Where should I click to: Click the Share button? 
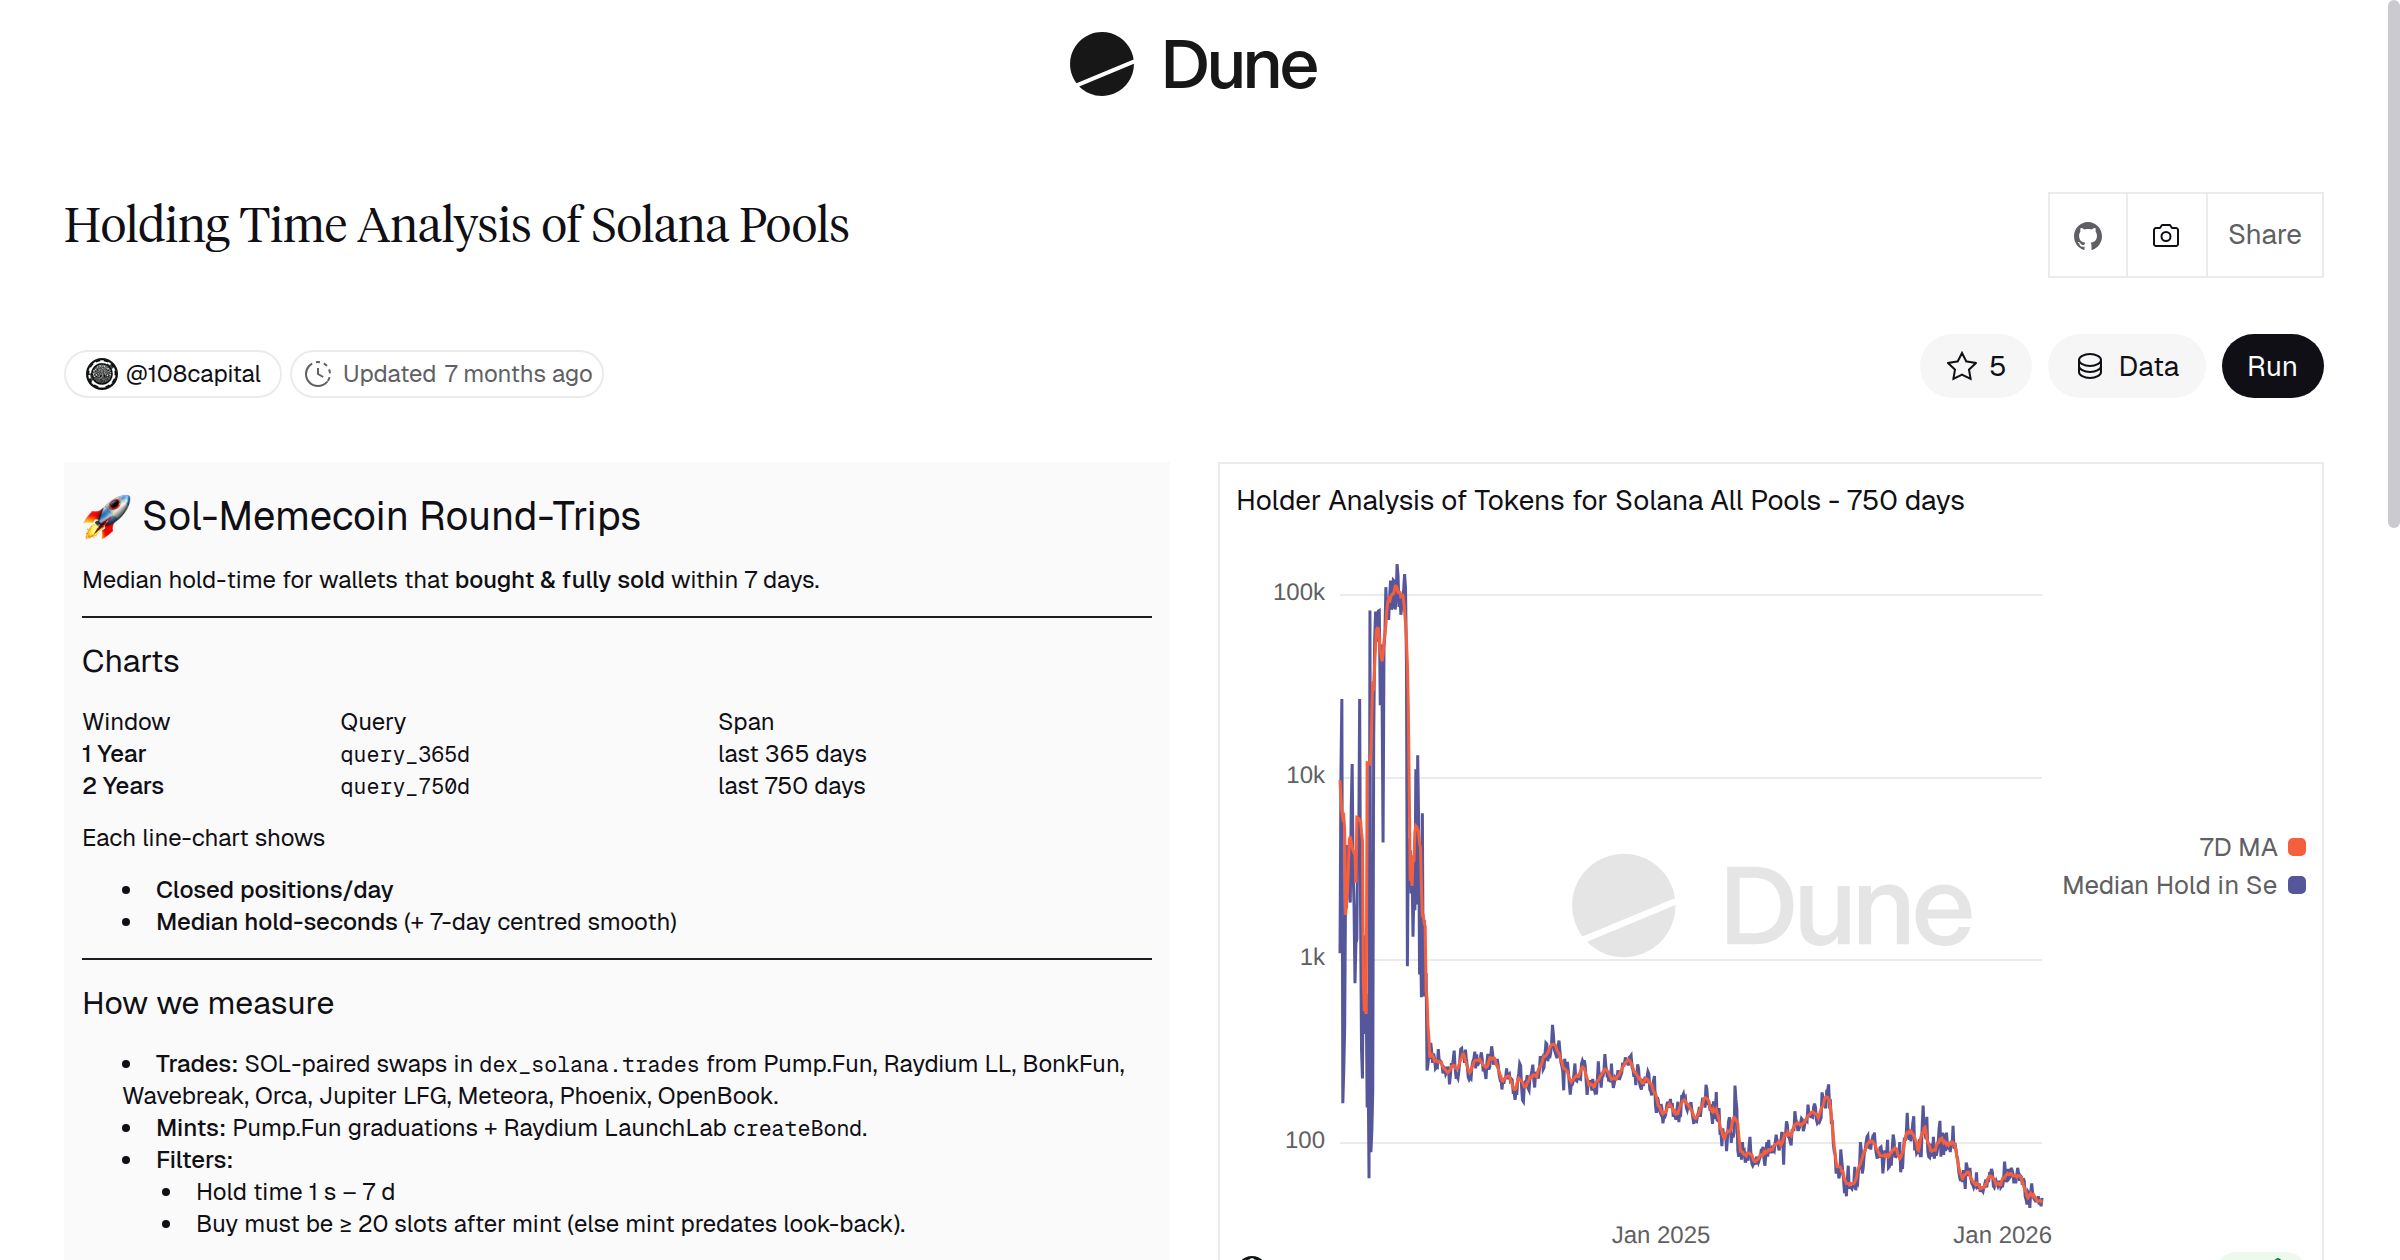pyautogui.click(x=2263, y=235)
